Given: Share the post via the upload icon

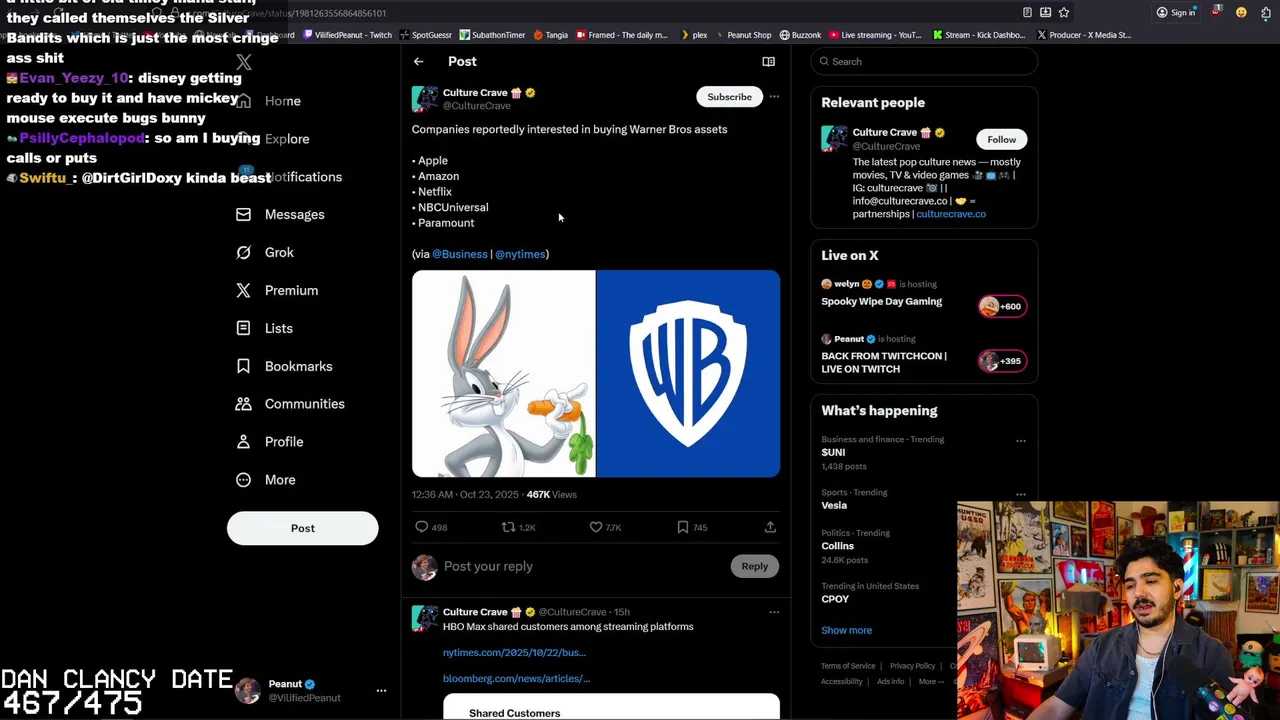Looking at the screenshot, I should (x=770, y=527).
